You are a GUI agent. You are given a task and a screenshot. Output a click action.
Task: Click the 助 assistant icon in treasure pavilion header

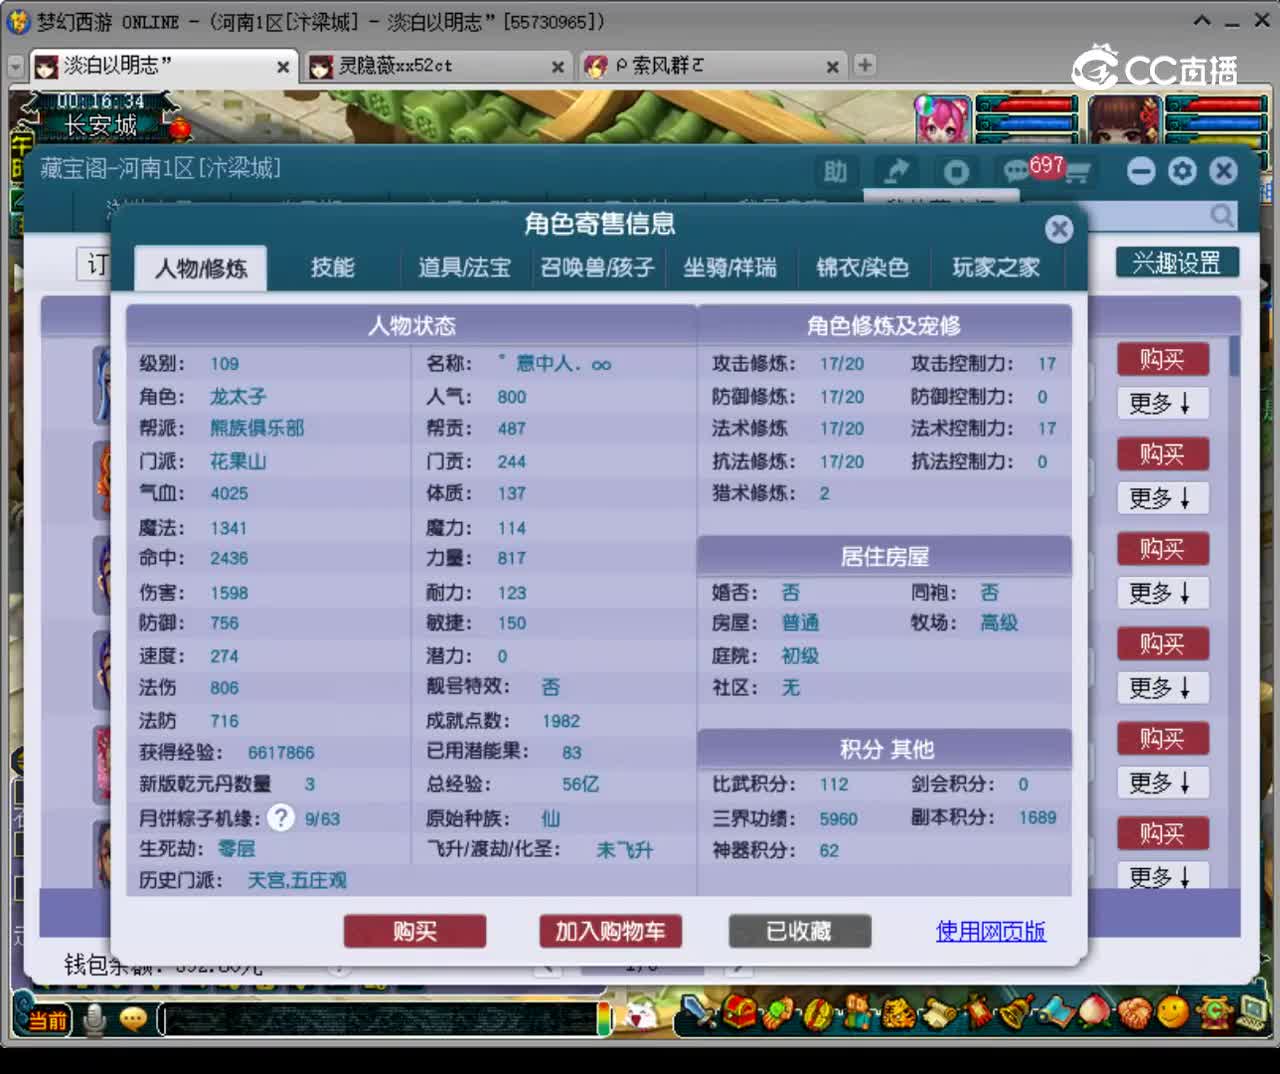(x=835, y=172)
